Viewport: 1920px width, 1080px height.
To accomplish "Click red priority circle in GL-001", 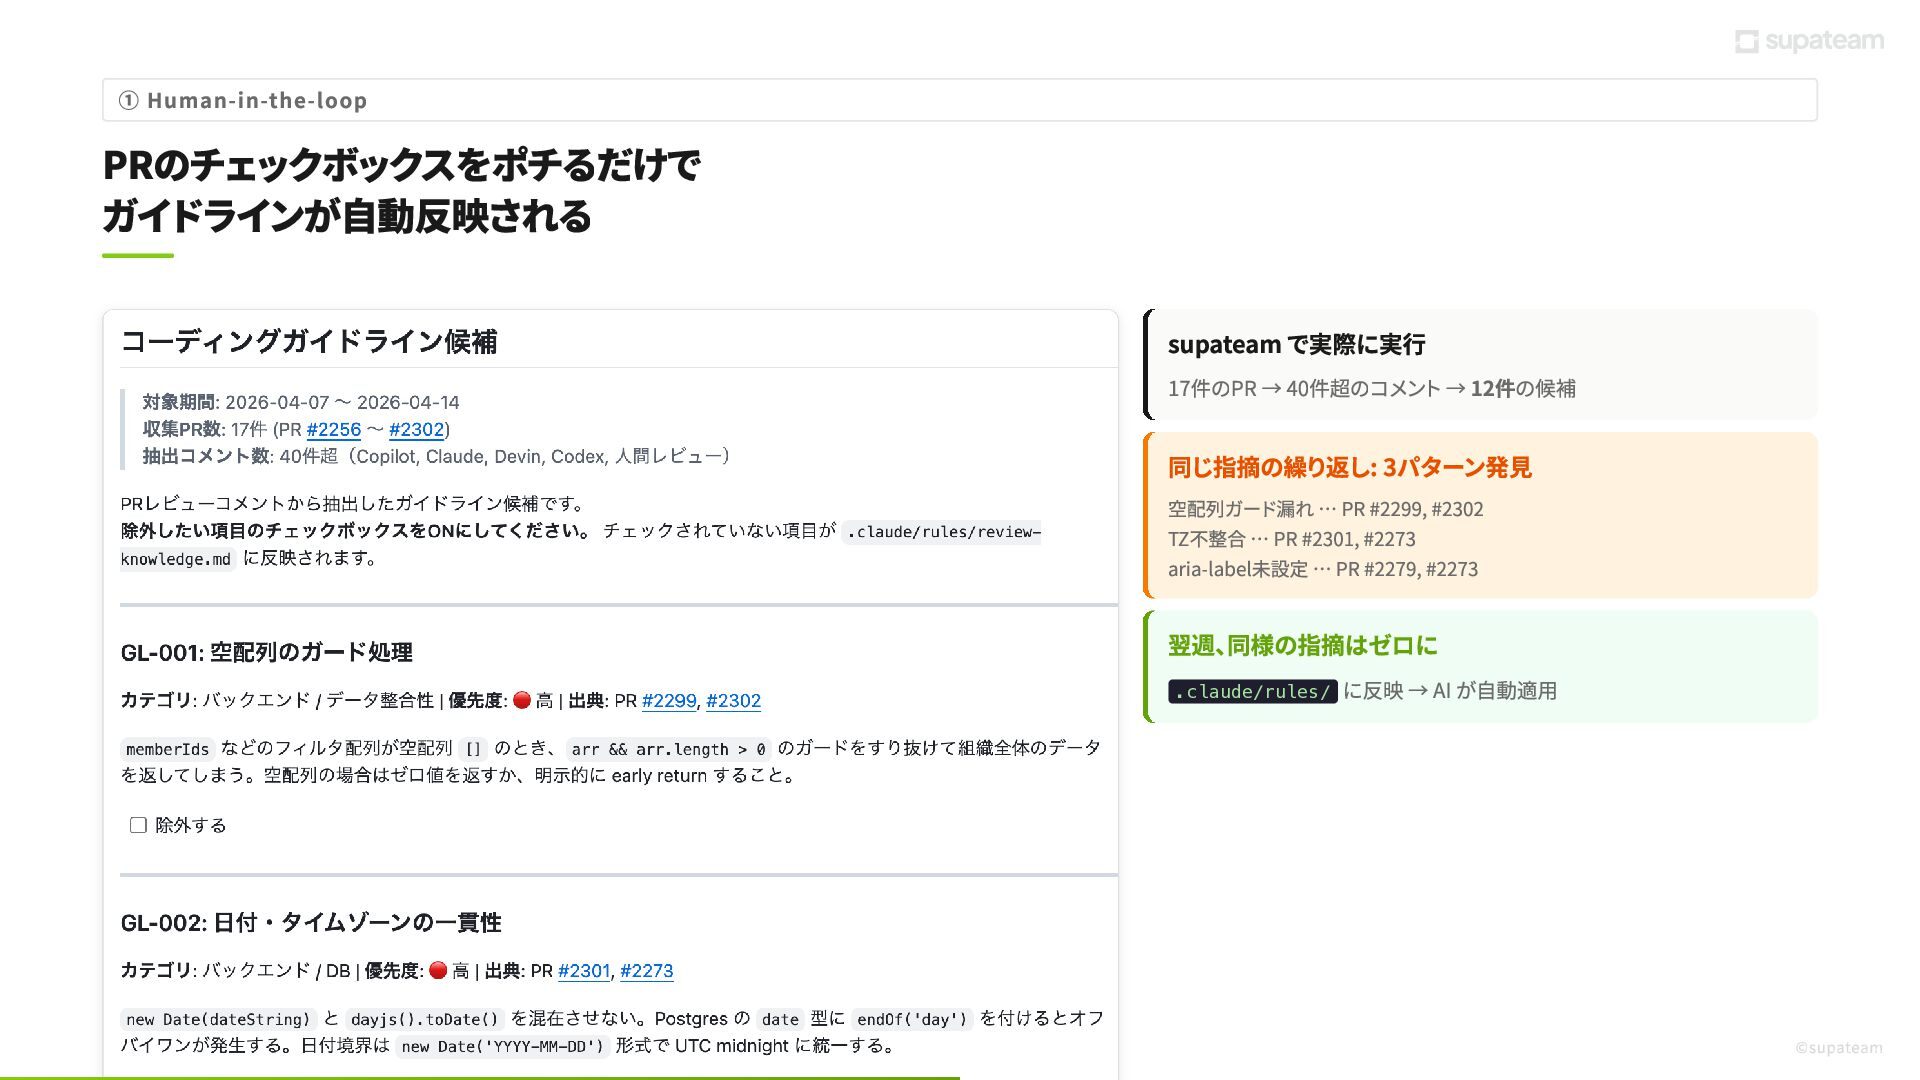I will click(x=521, y=700).
